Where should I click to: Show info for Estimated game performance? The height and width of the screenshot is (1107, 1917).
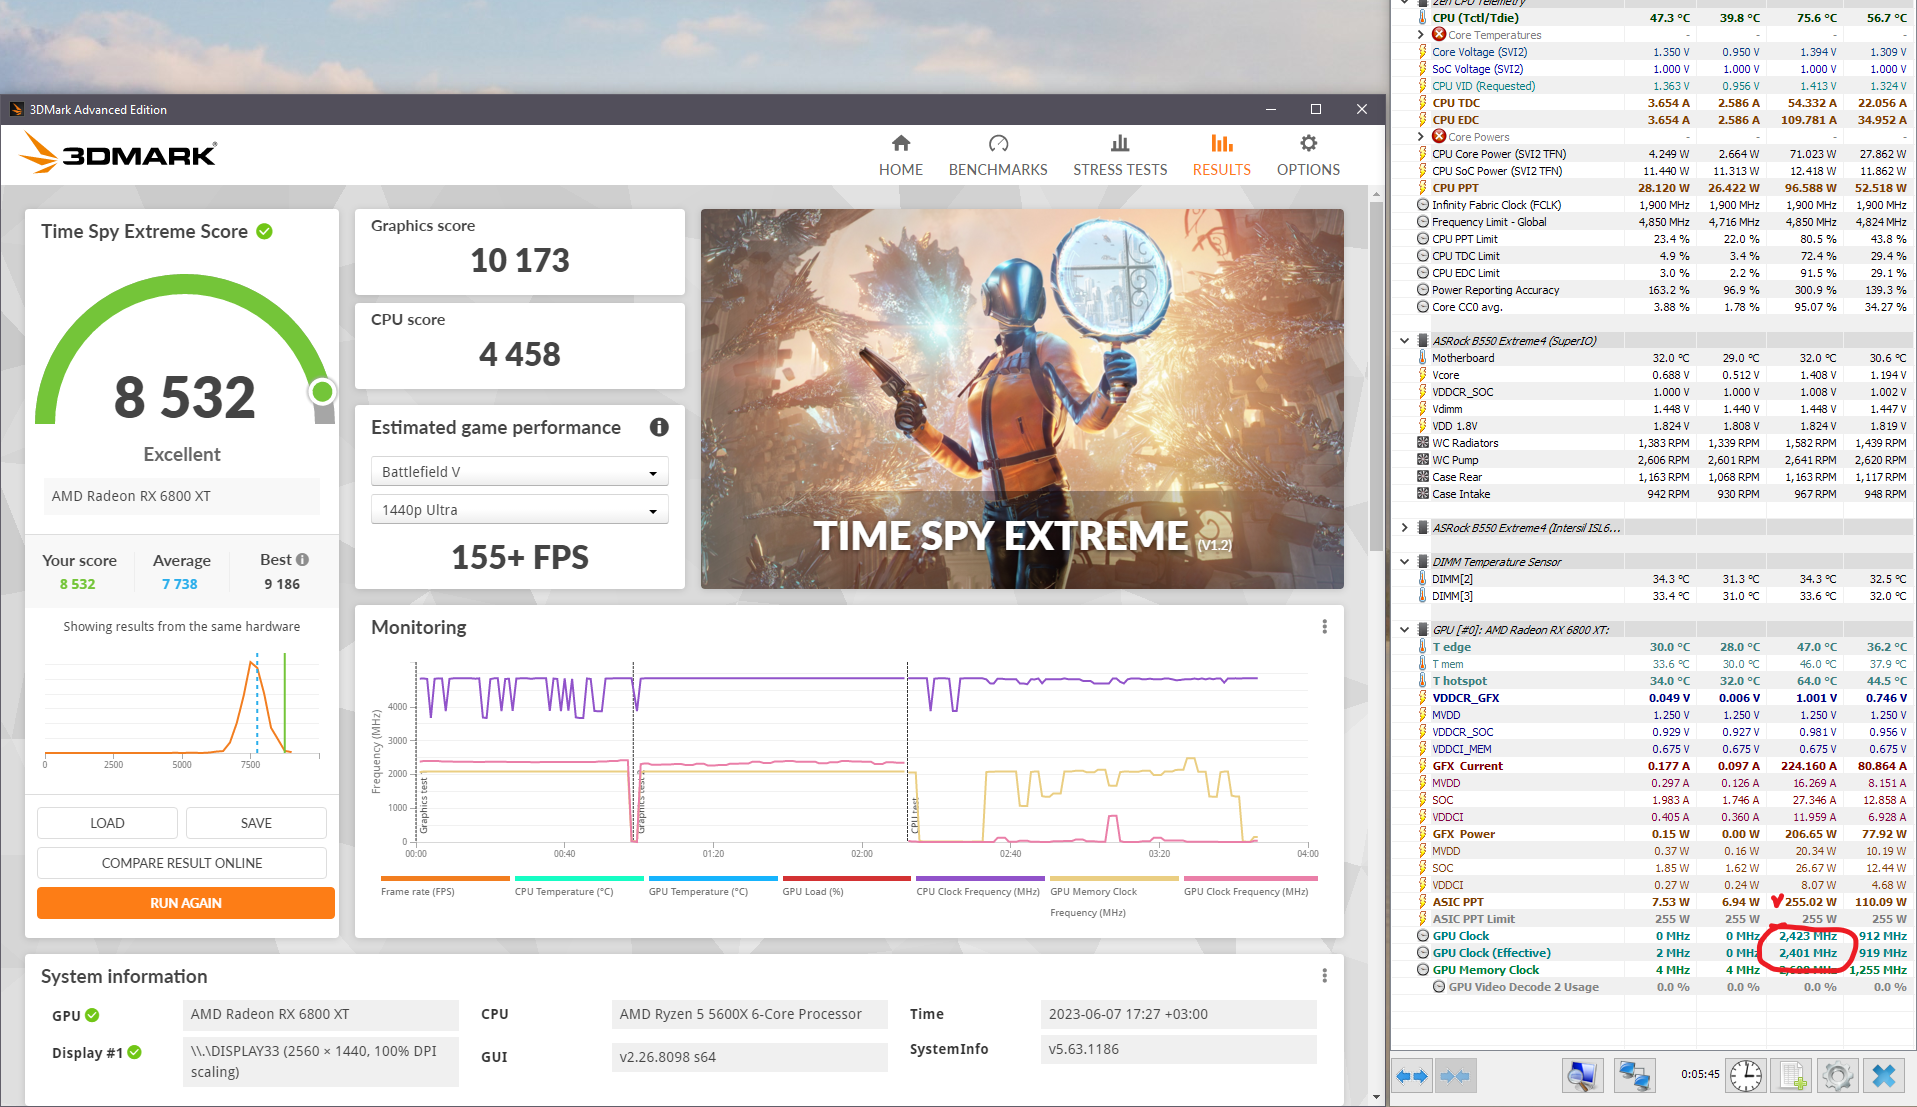tap(659, 427)
